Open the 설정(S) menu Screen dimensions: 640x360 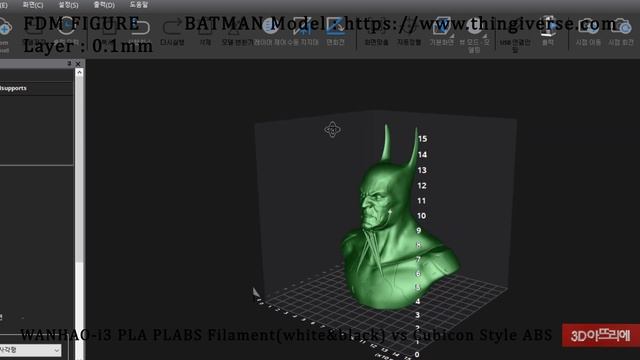click(68, 5)
